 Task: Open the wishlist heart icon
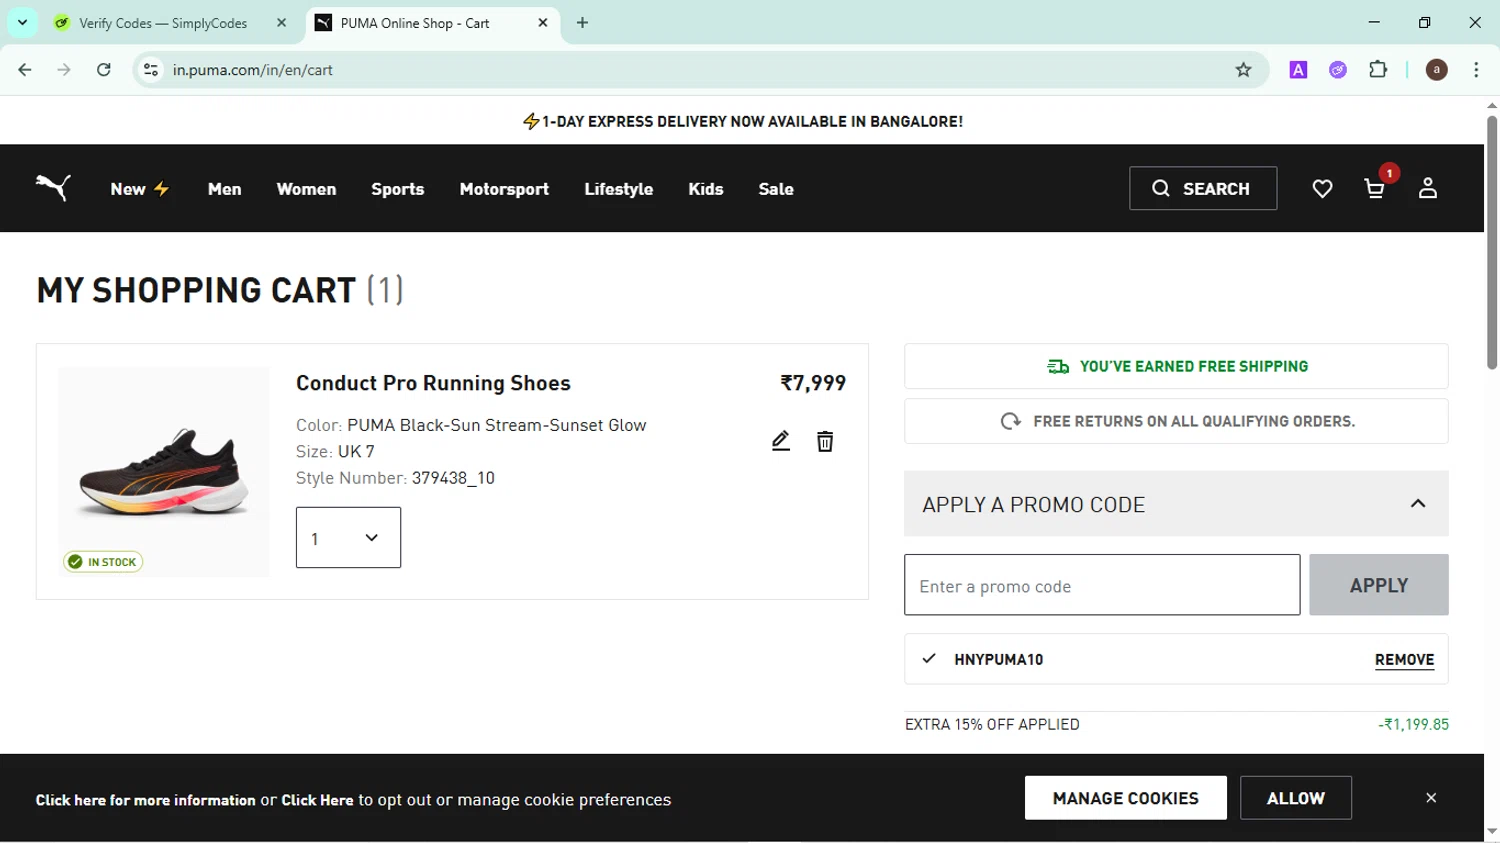[1322, 189]
